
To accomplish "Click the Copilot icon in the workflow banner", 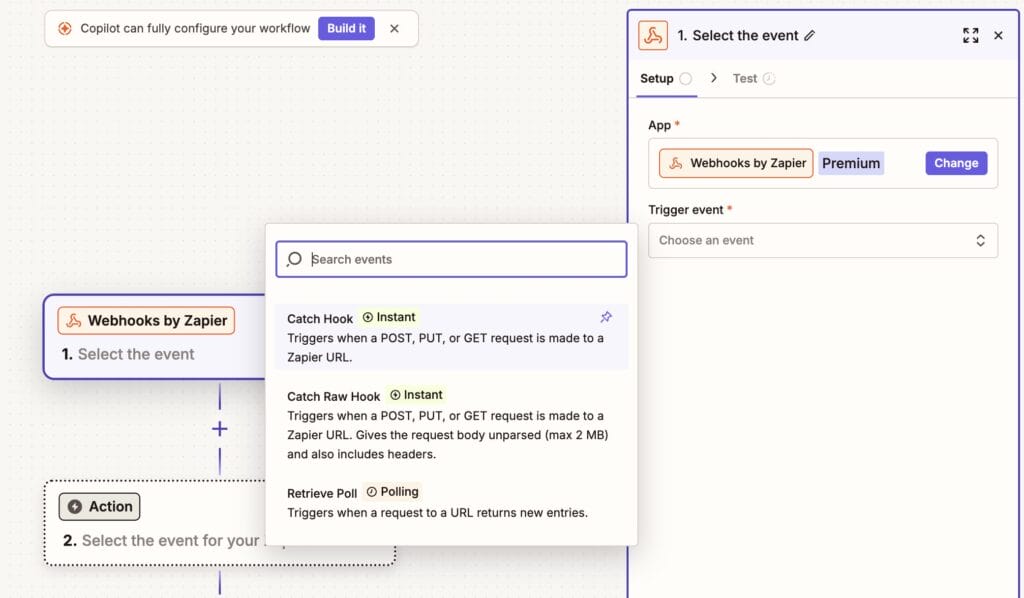I will (x=63, y=28).
